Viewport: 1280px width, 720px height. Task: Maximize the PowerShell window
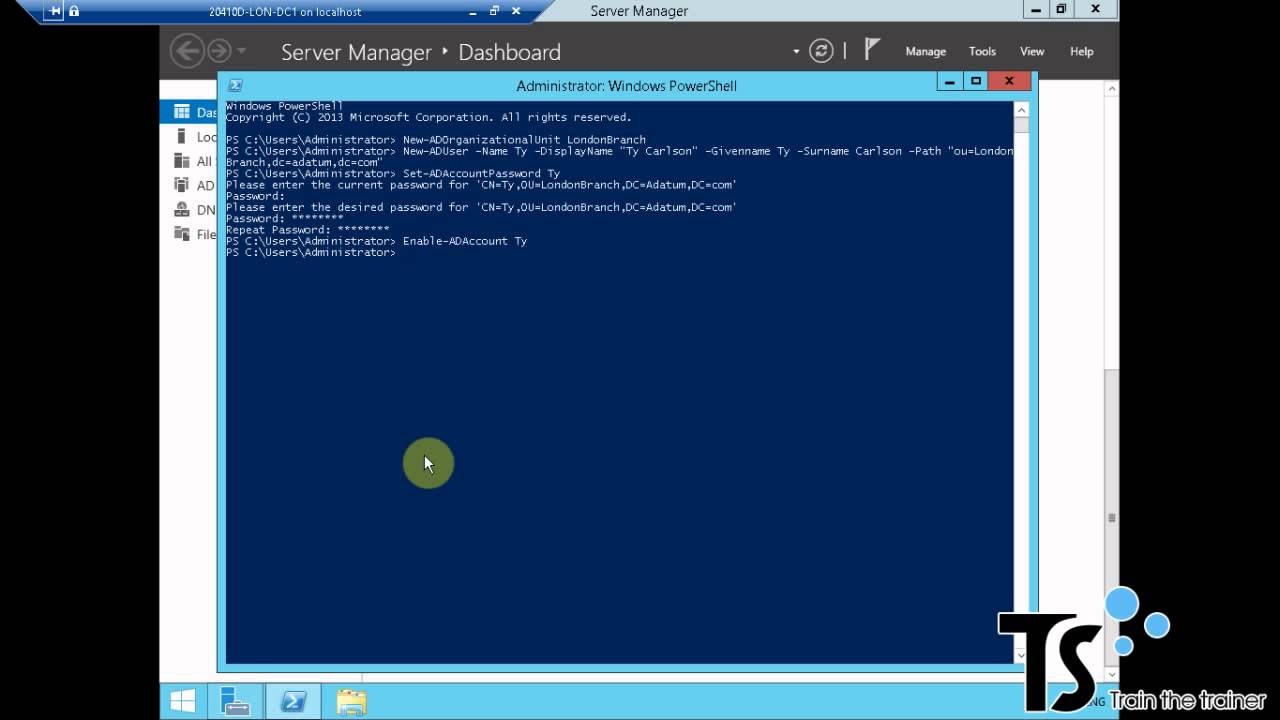(x=976, y=81)
